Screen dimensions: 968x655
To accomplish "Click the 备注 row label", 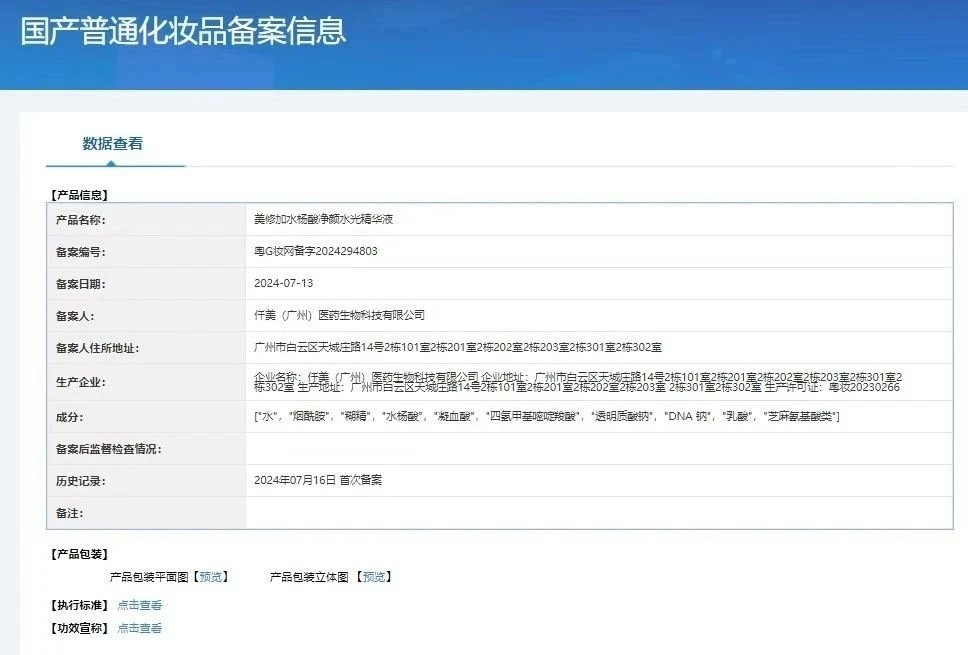I will click(69, 513).
